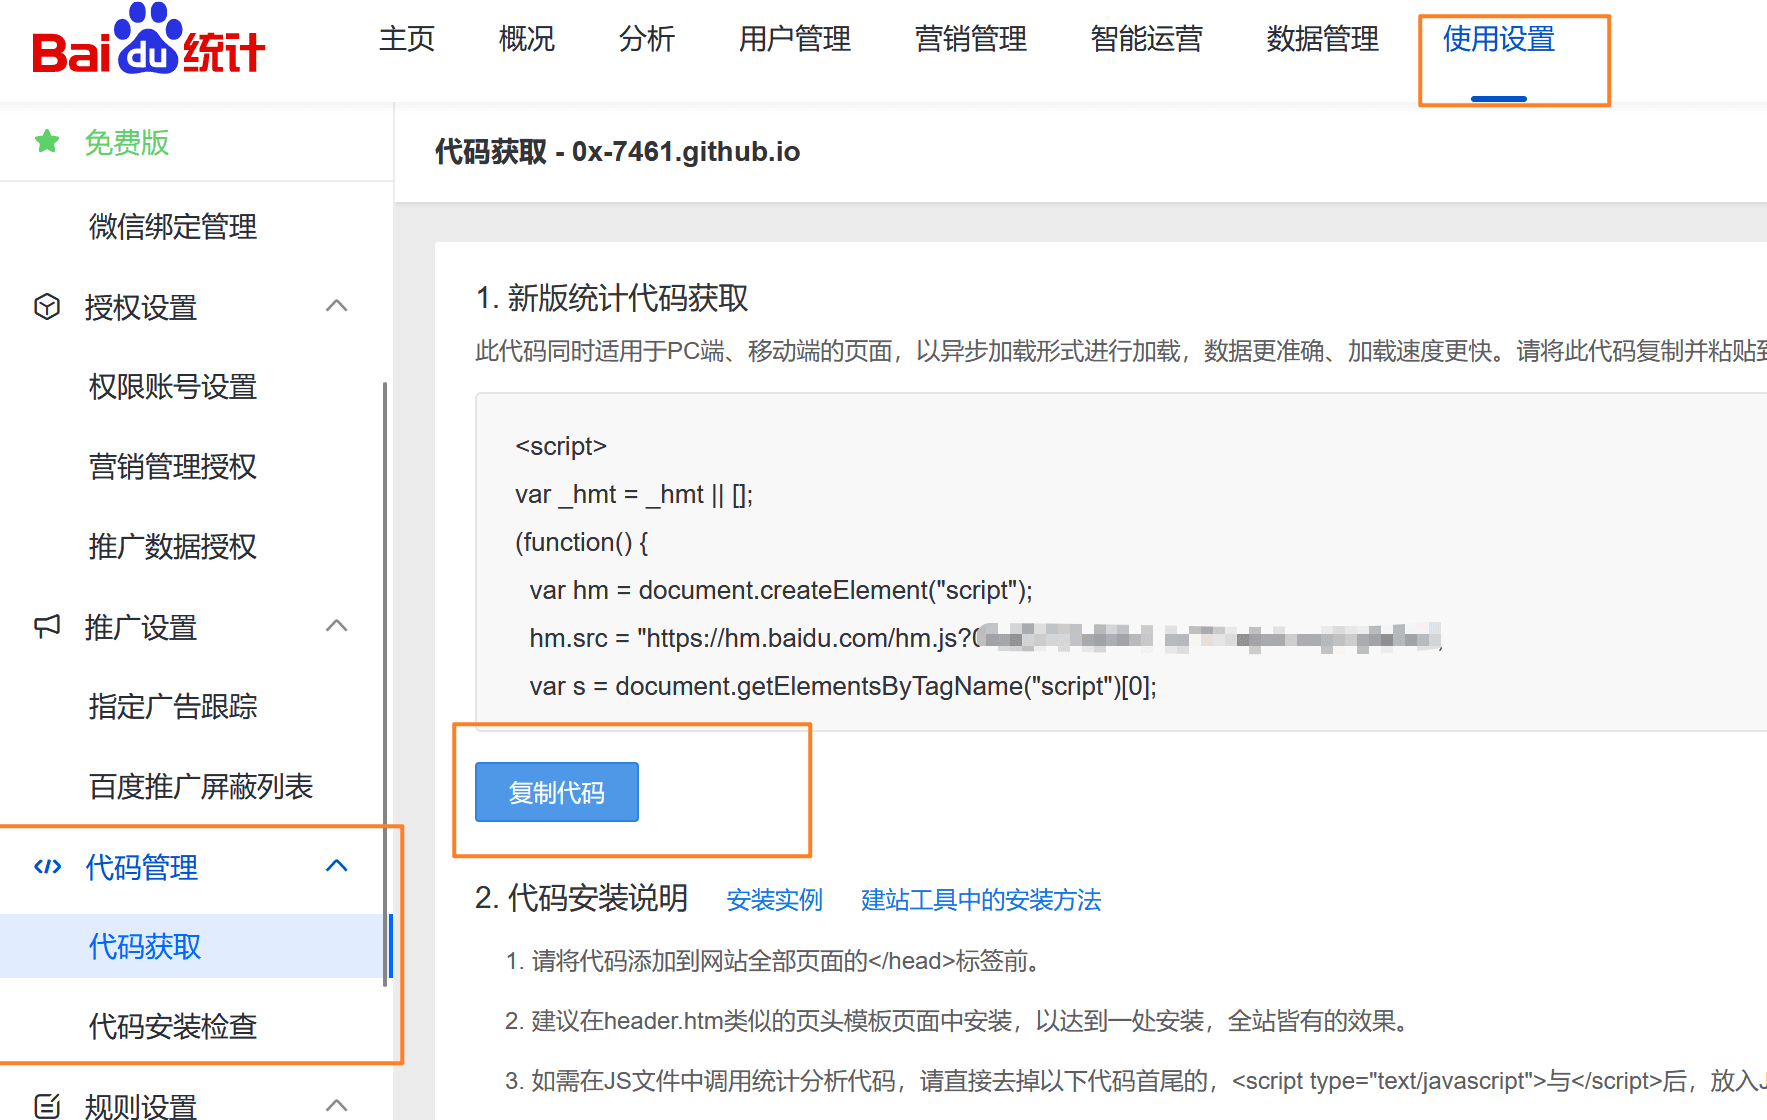The image size is (1767, 1120).
Task: Collapse the 代码管理 section chevron
Action: 337,865
